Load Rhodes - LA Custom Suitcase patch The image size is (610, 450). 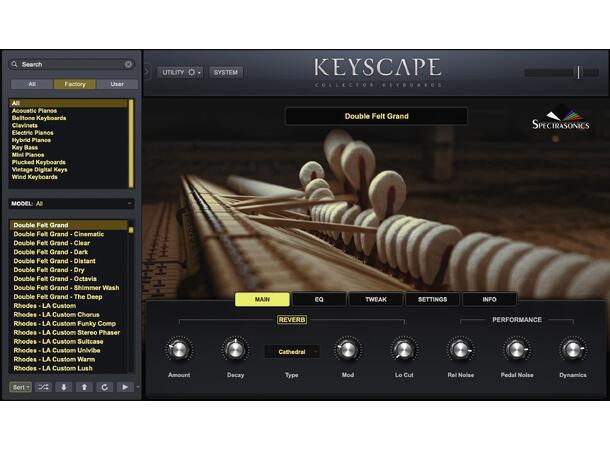pos(69,341)
